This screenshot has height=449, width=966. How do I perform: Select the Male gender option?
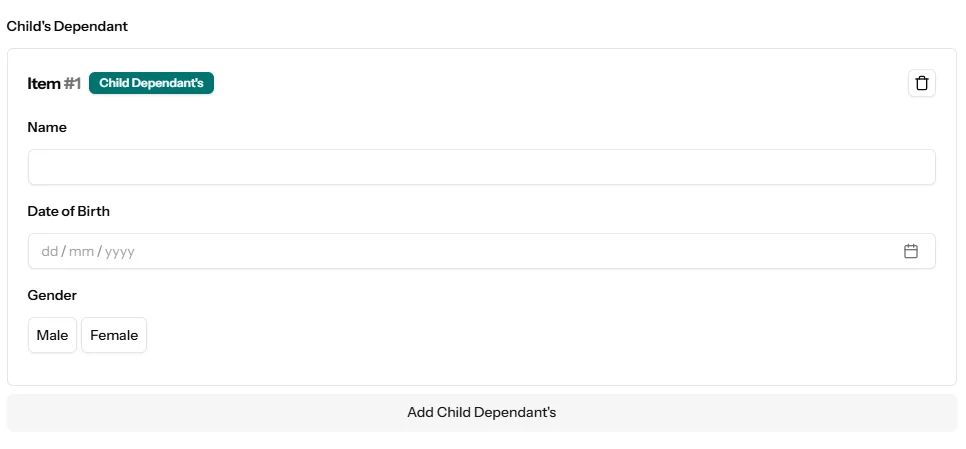pyautogui.click(x=52, y=336)
